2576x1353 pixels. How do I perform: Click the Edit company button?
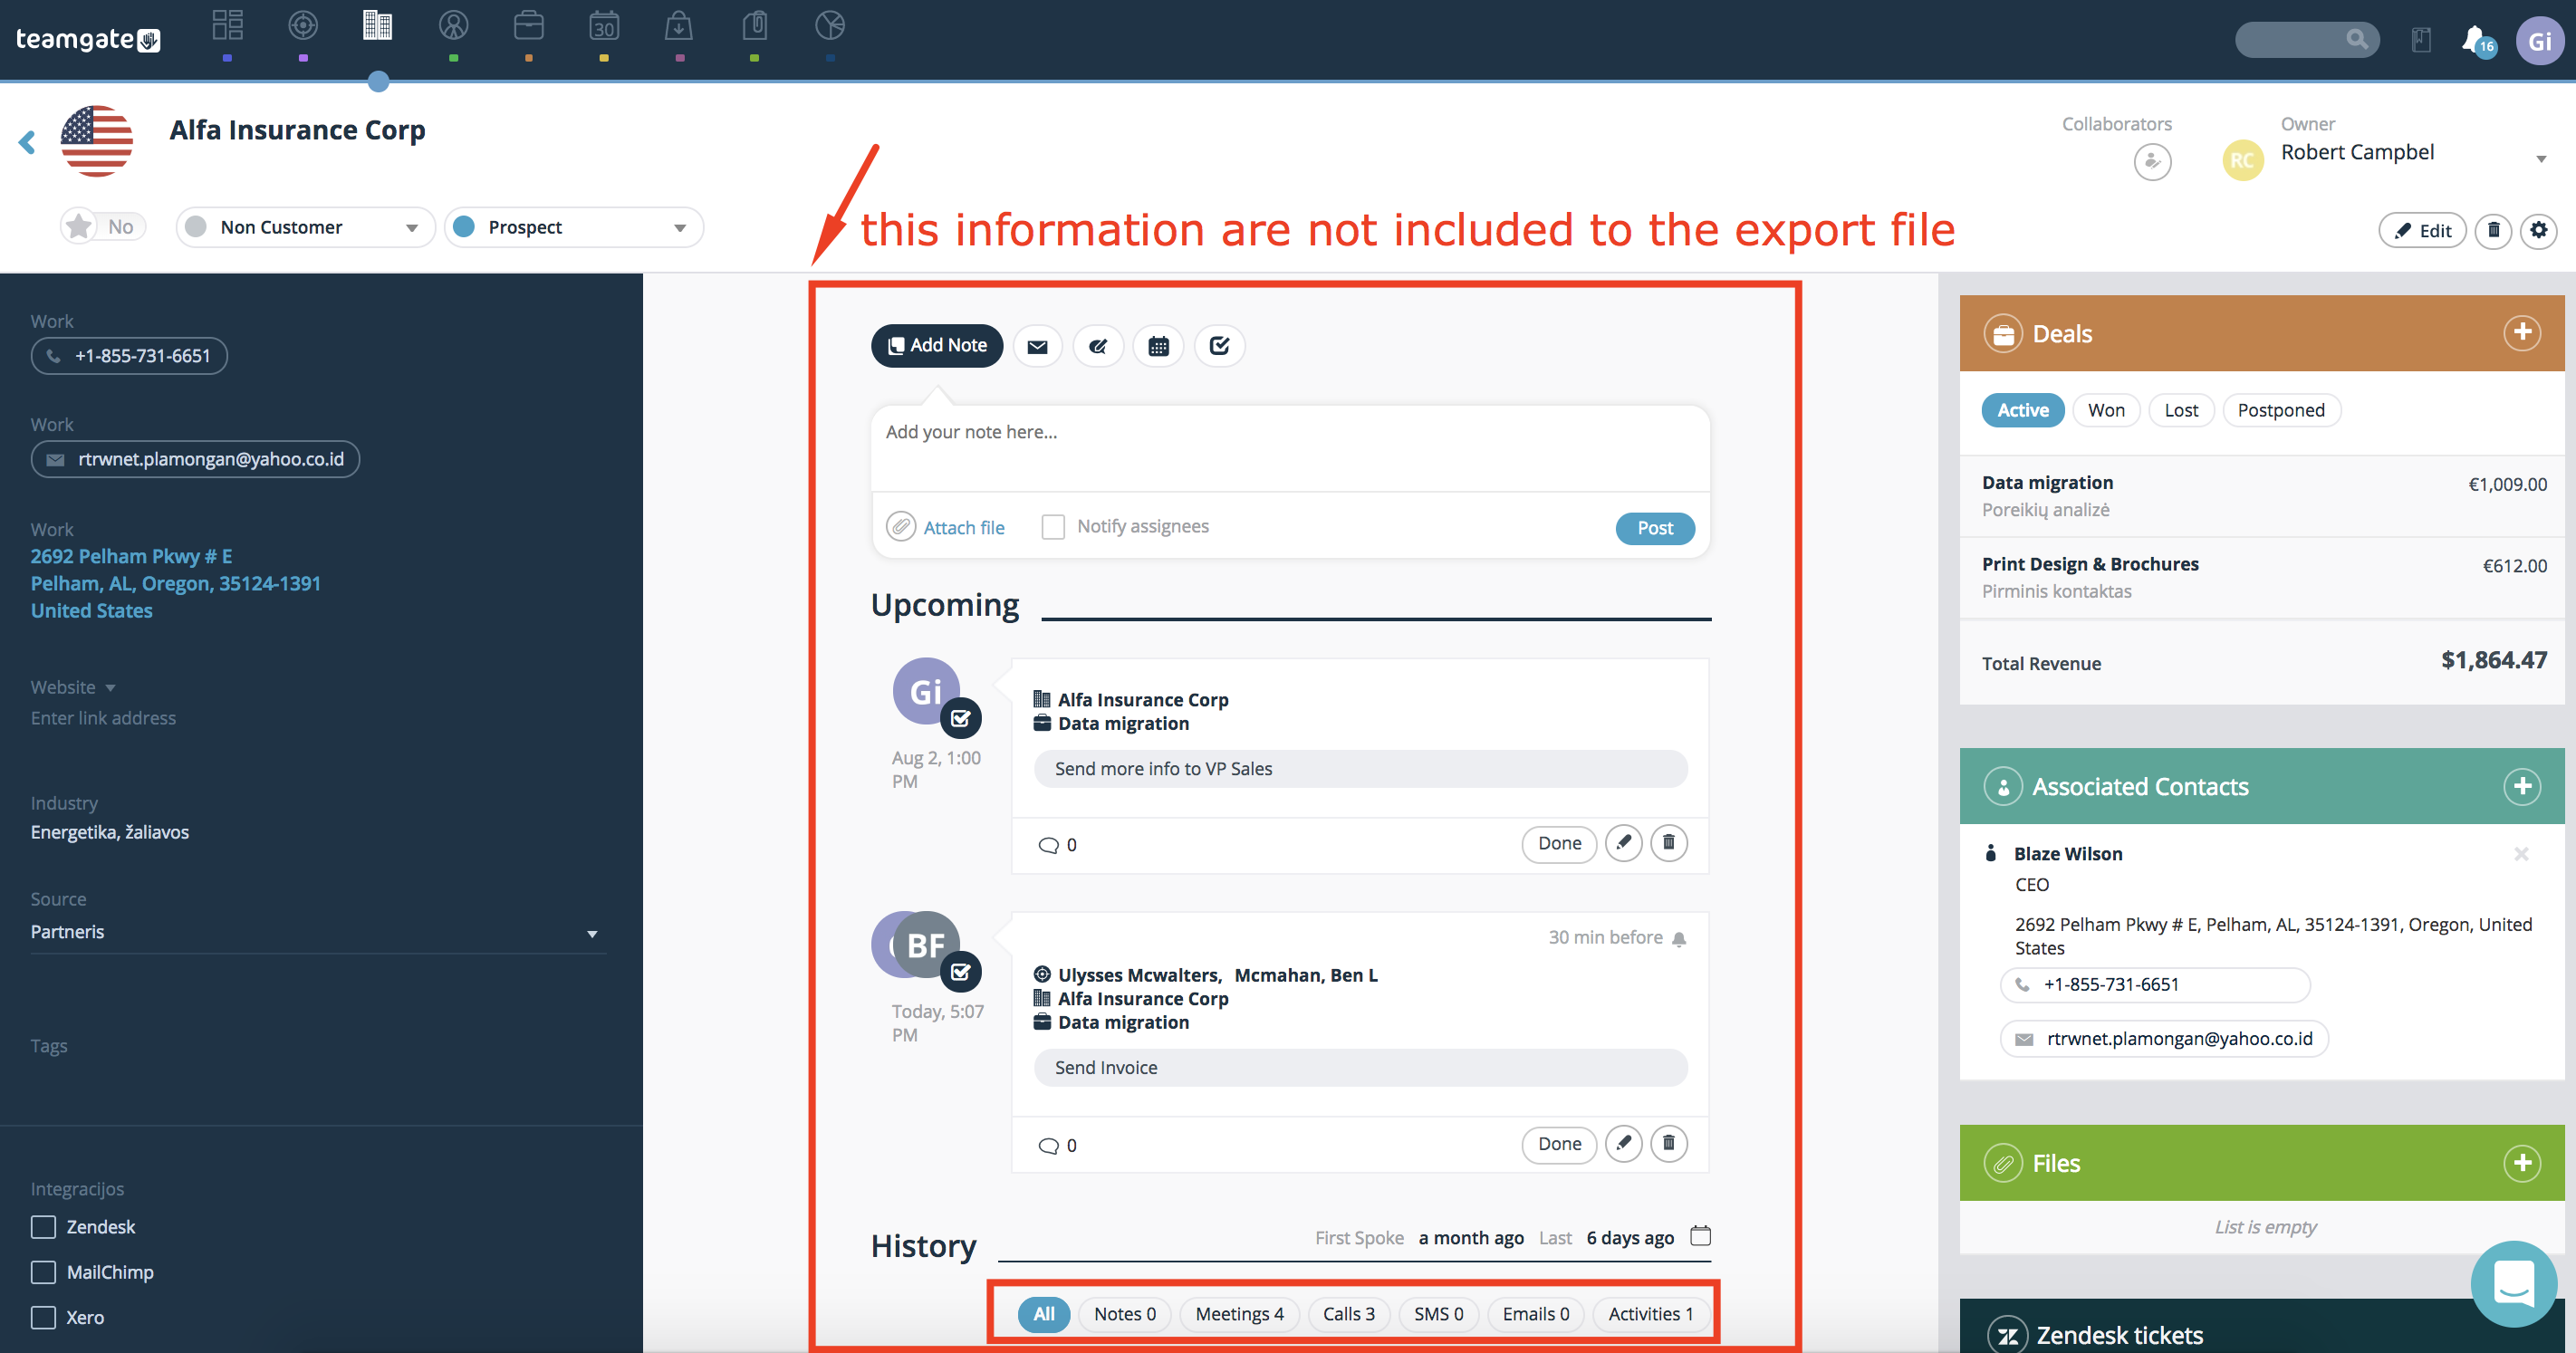pos(2421,231)
